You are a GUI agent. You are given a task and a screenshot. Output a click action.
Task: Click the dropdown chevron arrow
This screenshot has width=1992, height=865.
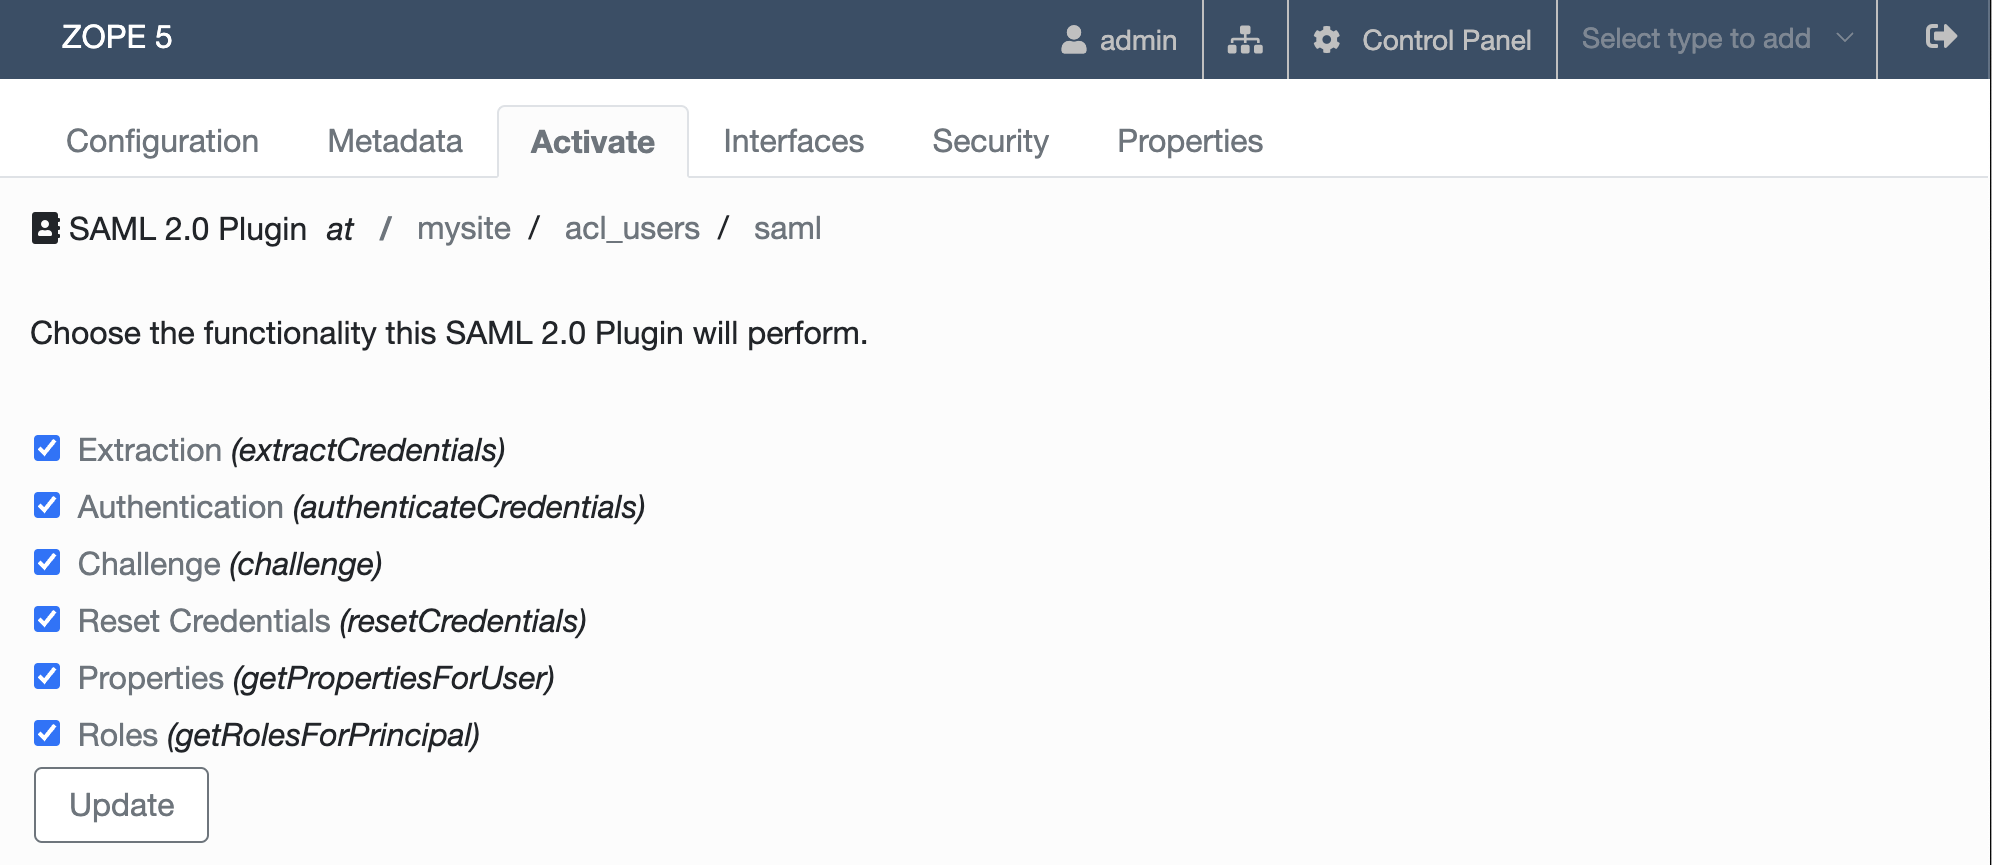1845,38
